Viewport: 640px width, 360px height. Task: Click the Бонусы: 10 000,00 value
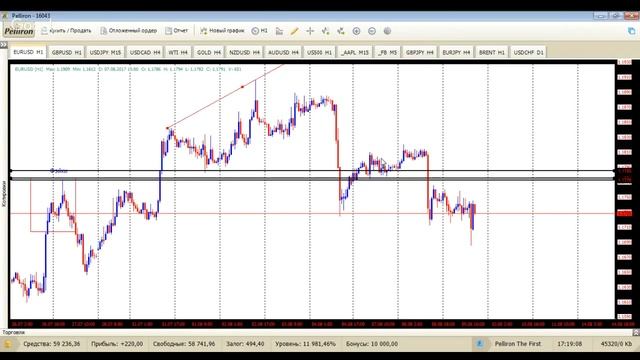372,344
